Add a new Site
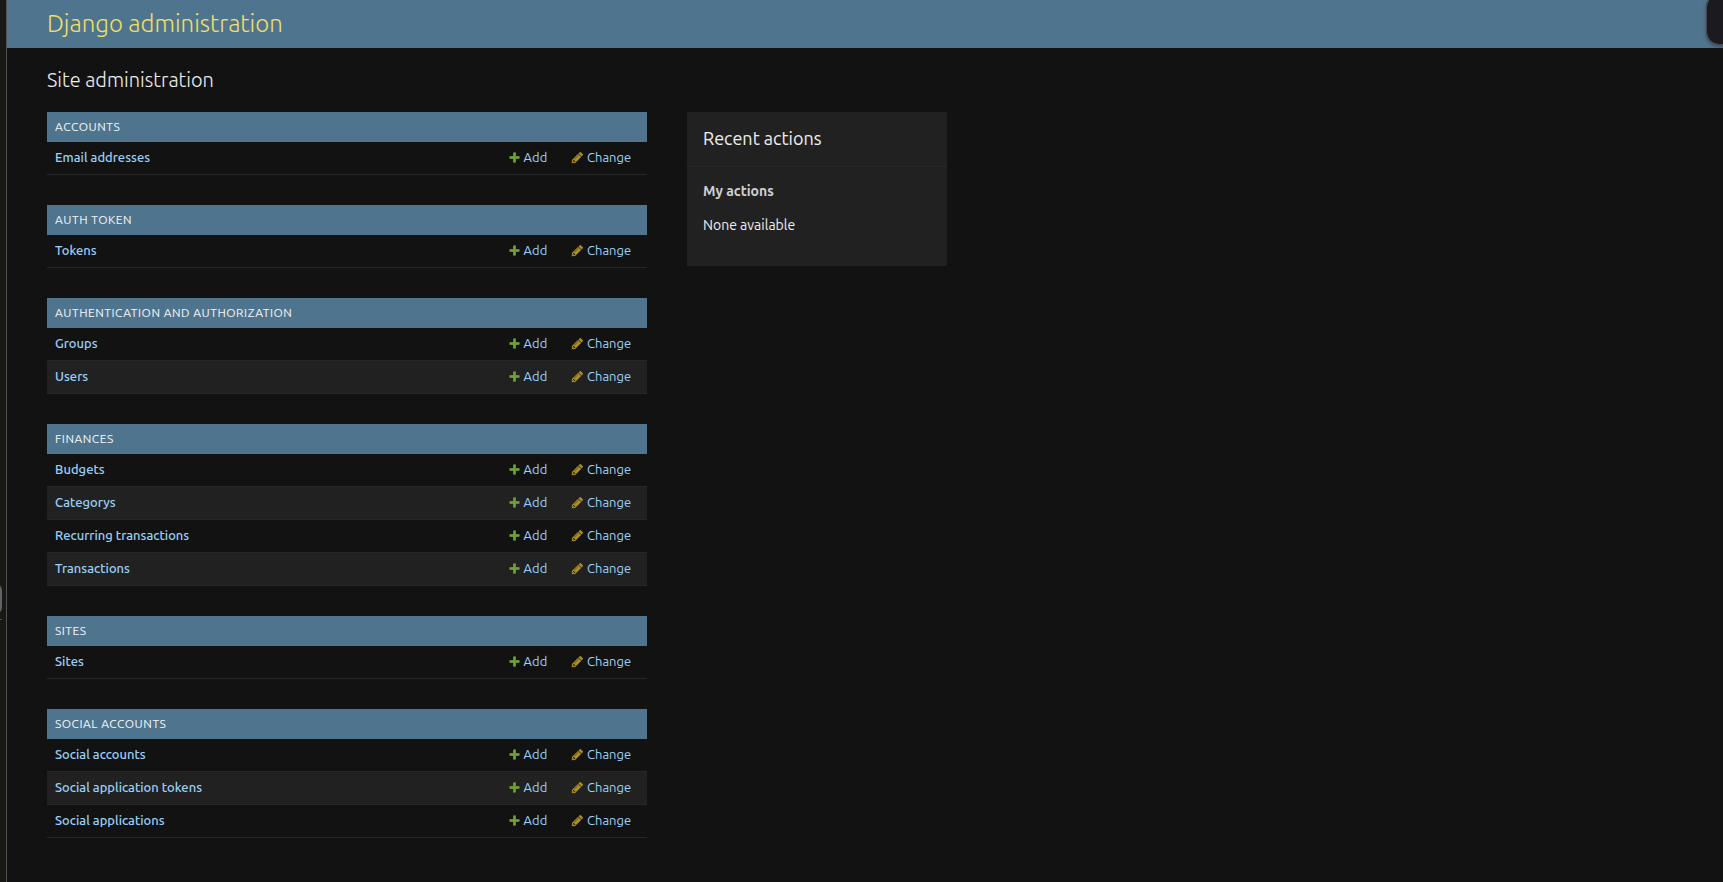This screenshot has width=1723, height=882. click(x=528, y=662)
